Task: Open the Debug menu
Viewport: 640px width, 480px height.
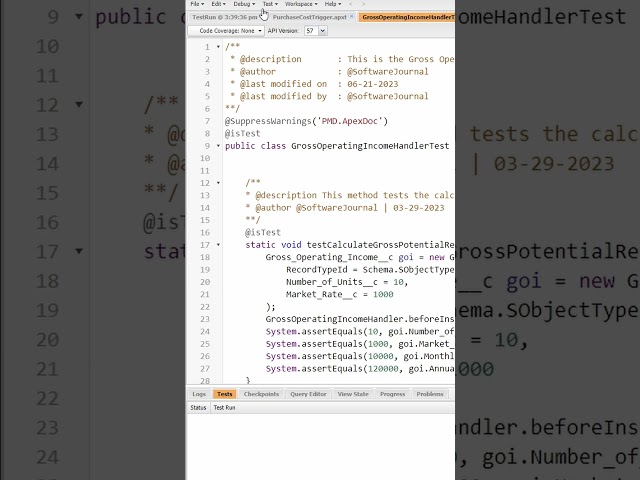Action: [244, 4]
